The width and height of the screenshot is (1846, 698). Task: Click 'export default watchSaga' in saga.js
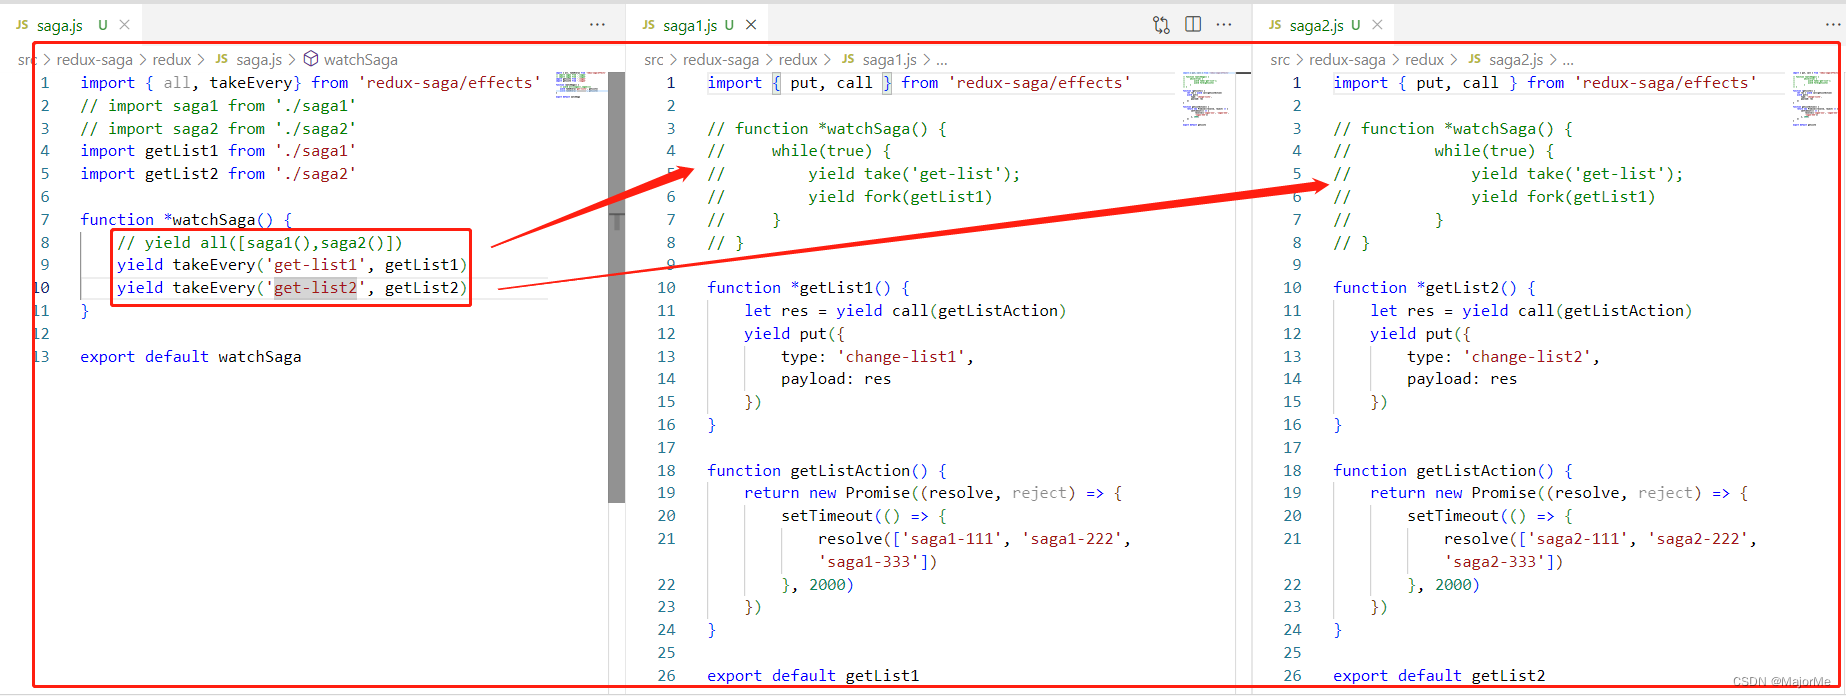pyautogui.click(x=191, y=356)
